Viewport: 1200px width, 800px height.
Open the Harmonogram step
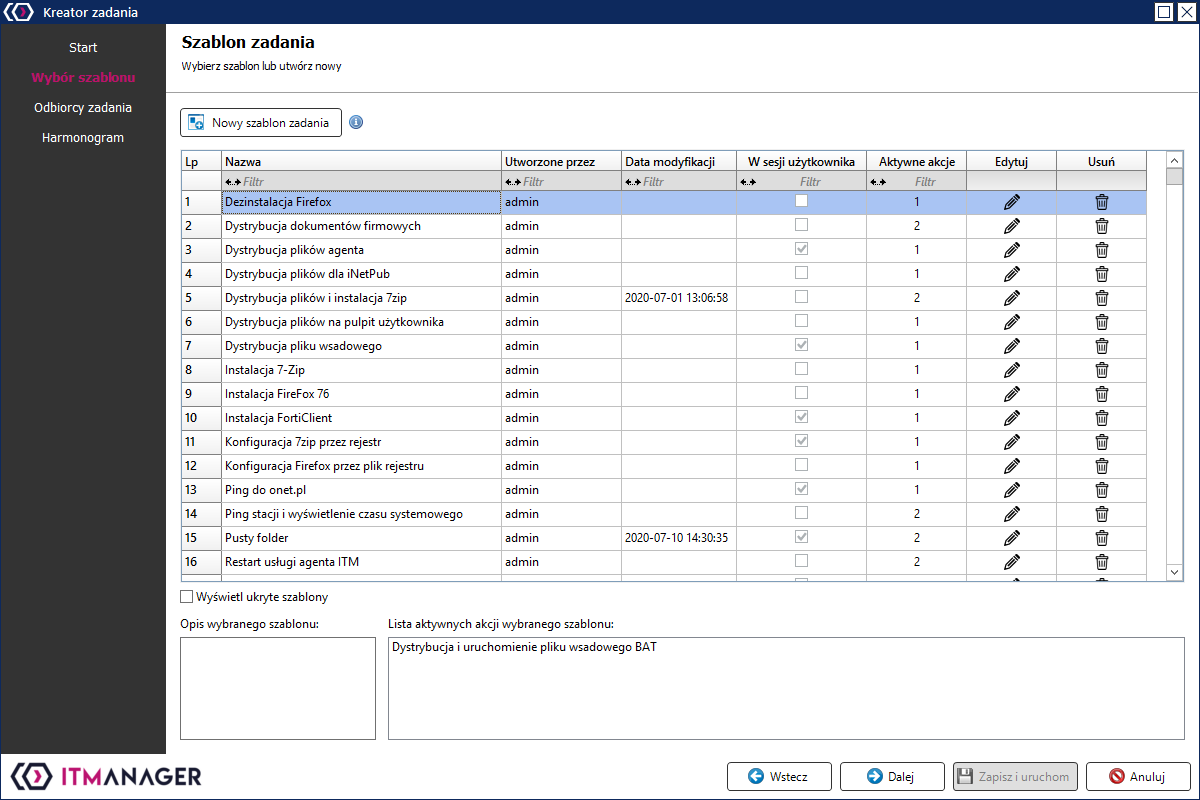[x=83, y=137]
